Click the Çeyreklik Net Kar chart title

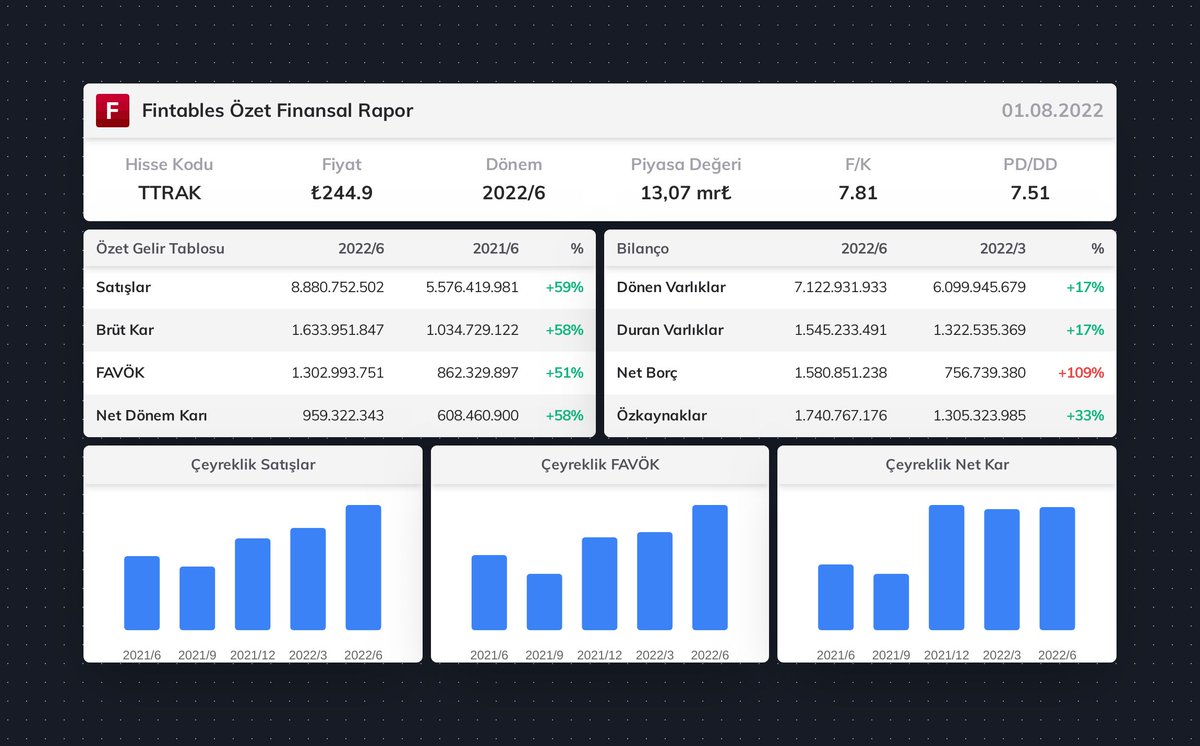(947, 465)
